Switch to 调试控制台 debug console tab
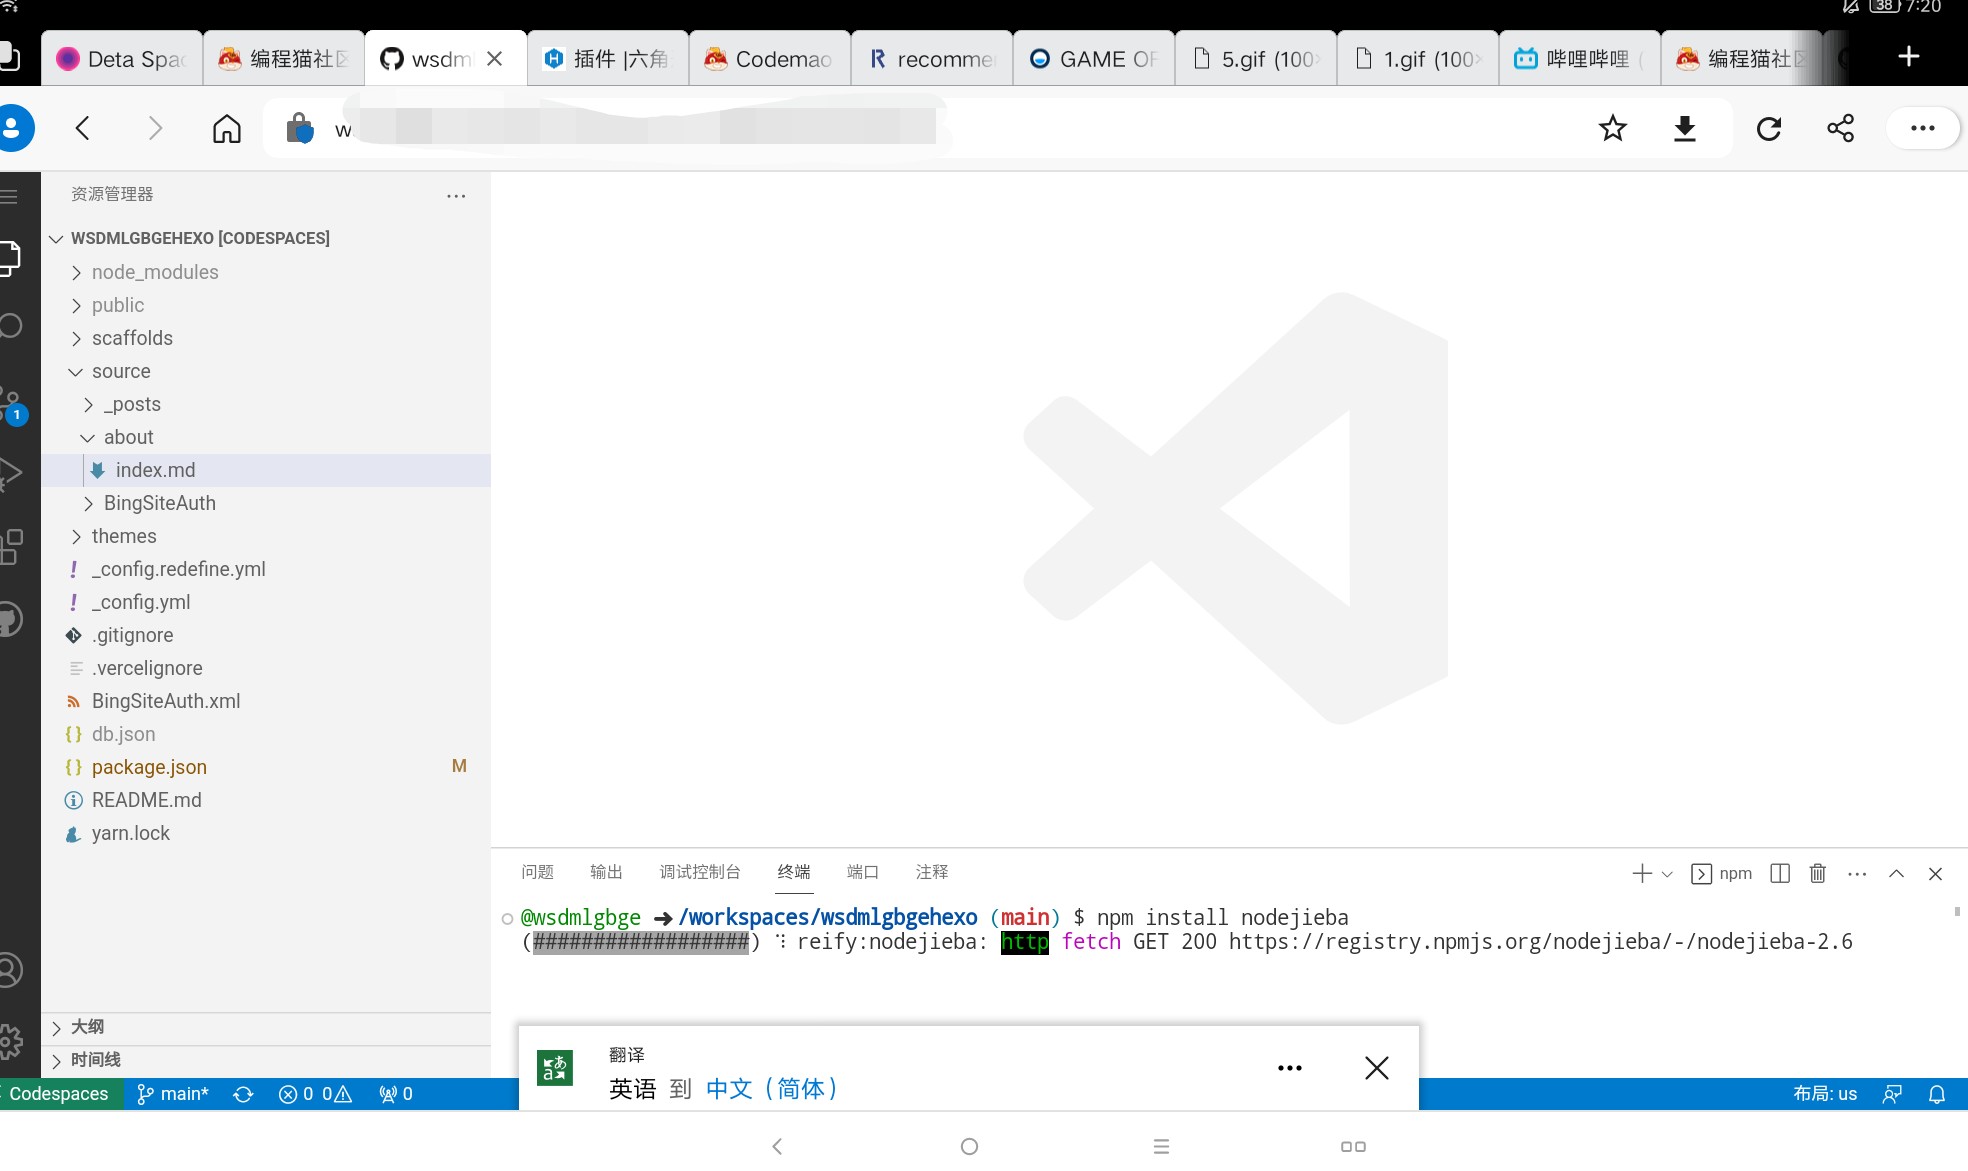 [700, 872]
